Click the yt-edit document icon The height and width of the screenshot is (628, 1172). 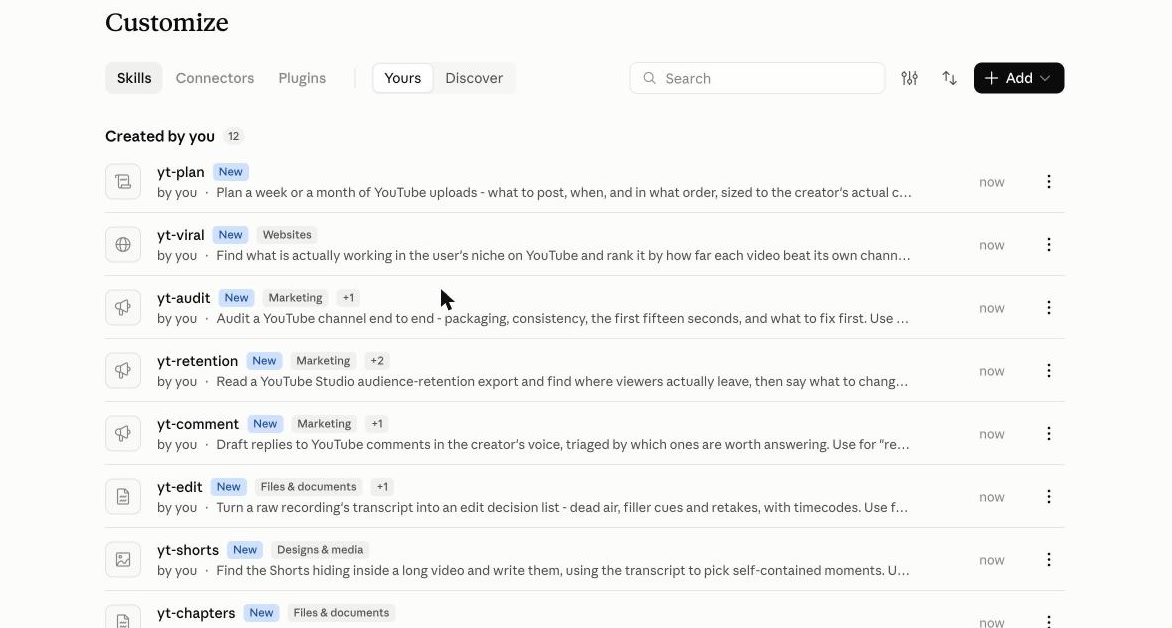click(123, 496)
